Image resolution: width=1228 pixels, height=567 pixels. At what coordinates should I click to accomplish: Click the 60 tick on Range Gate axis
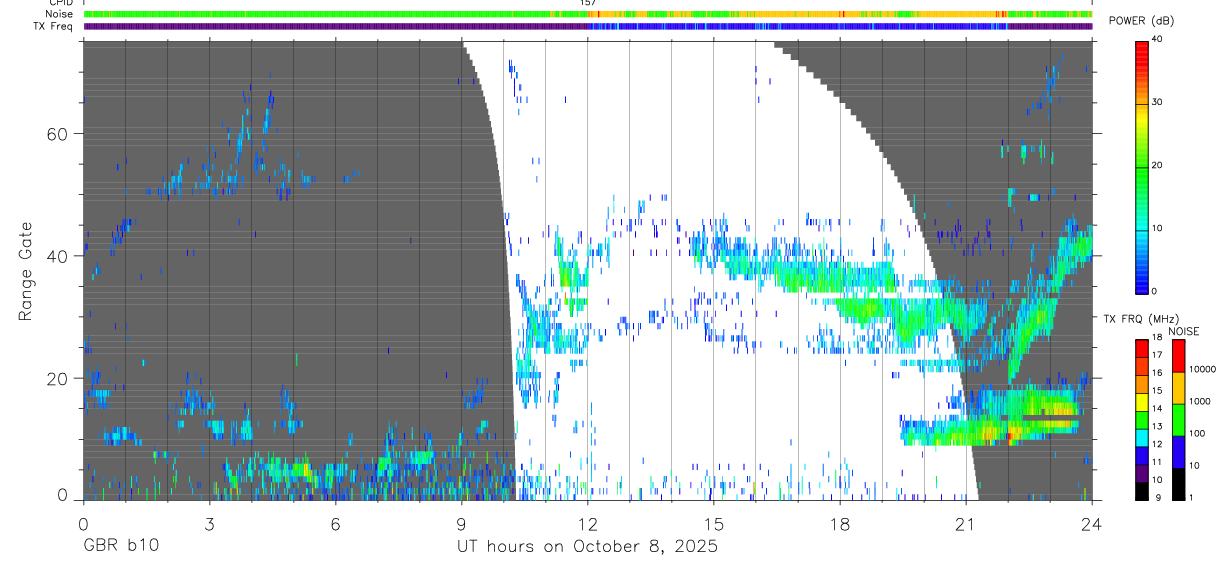[x=58, y=134]
